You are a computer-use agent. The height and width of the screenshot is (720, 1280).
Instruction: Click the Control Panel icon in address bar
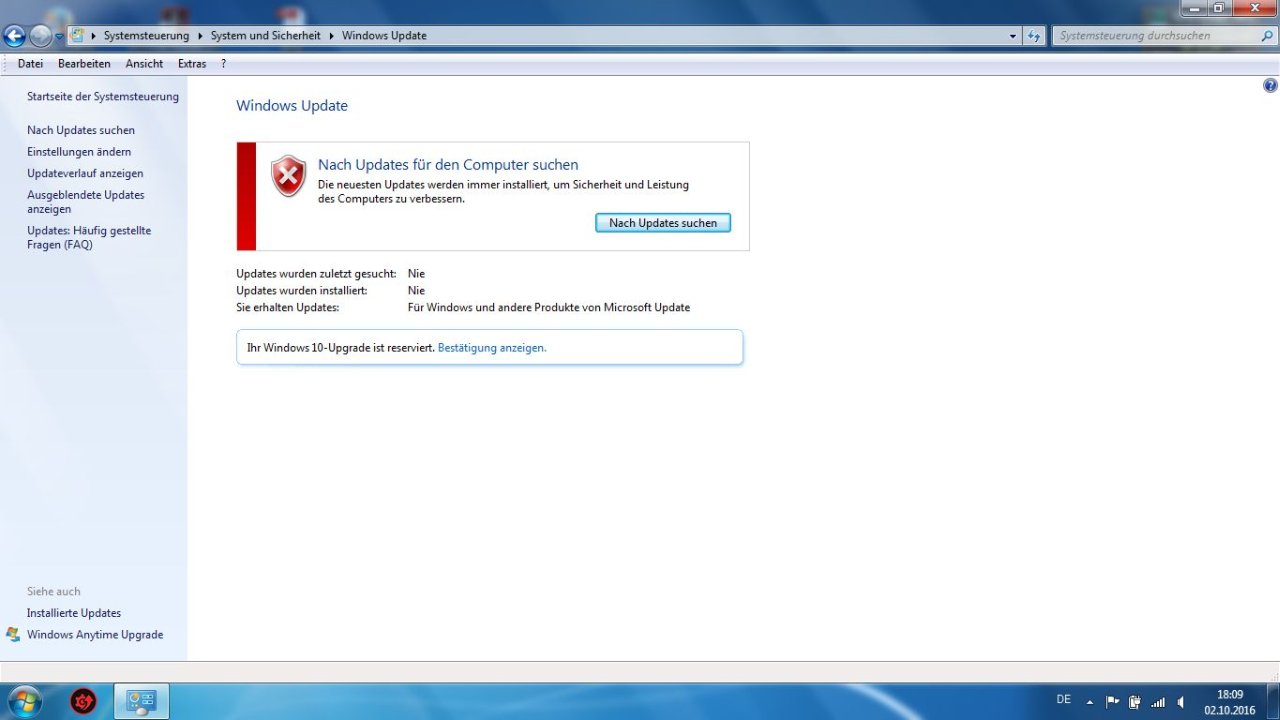tap(77, 35)
